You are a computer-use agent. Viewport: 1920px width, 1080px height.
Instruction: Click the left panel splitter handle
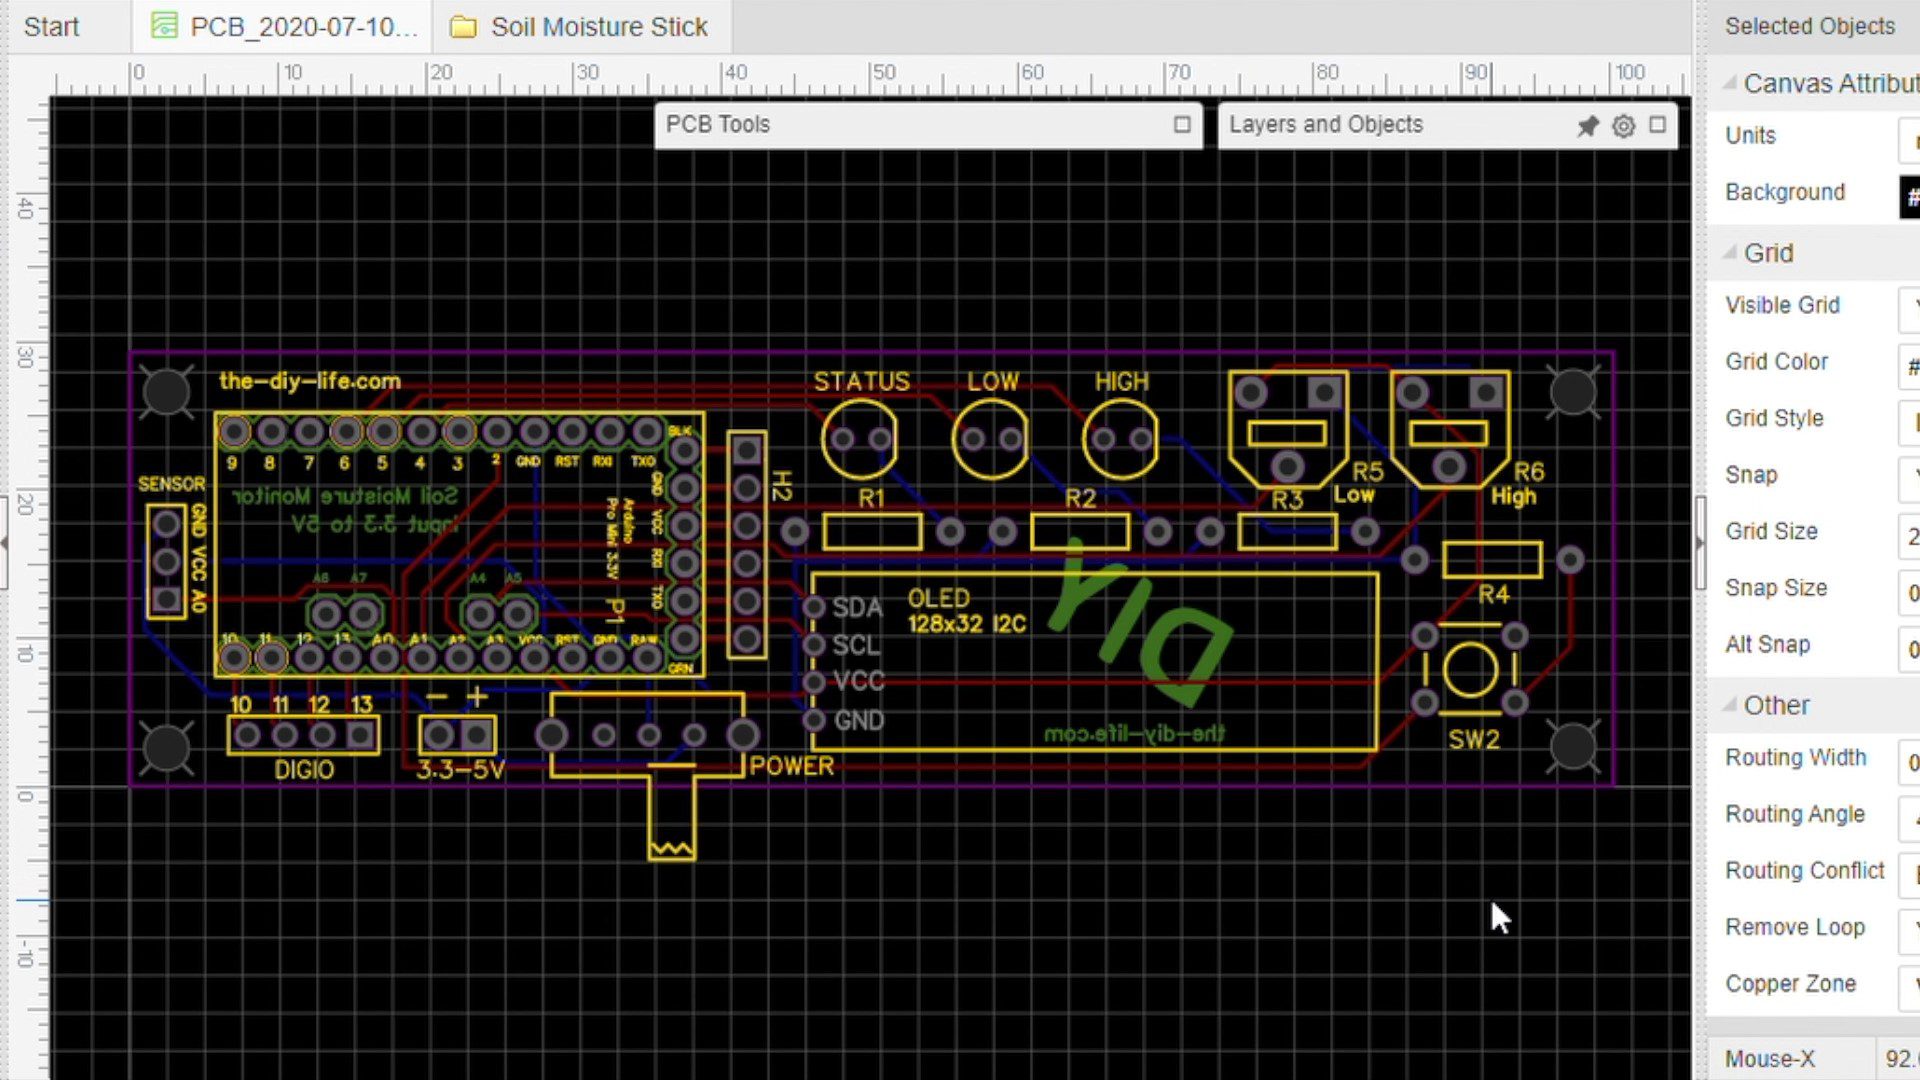tap(4, 543)
